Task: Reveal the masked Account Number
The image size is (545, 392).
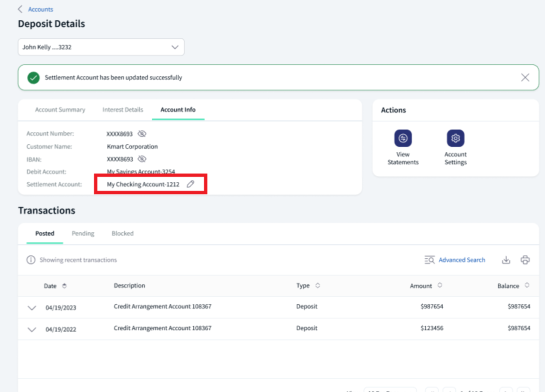Action: pyautogui.click(x=142, y=133)
